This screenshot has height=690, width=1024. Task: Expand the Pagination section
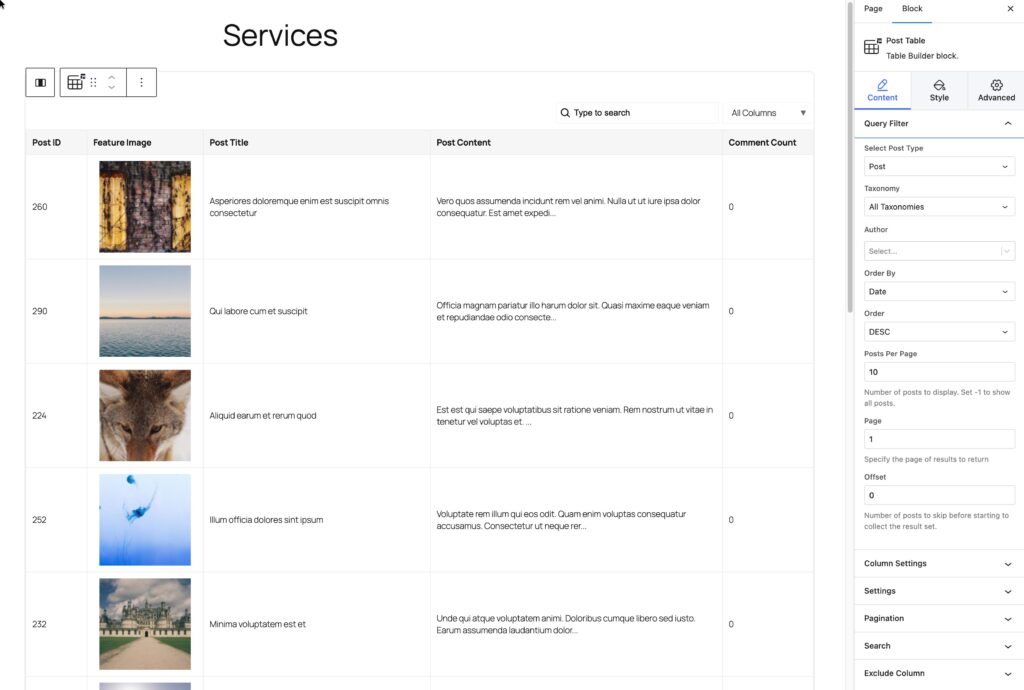point(939,619)
